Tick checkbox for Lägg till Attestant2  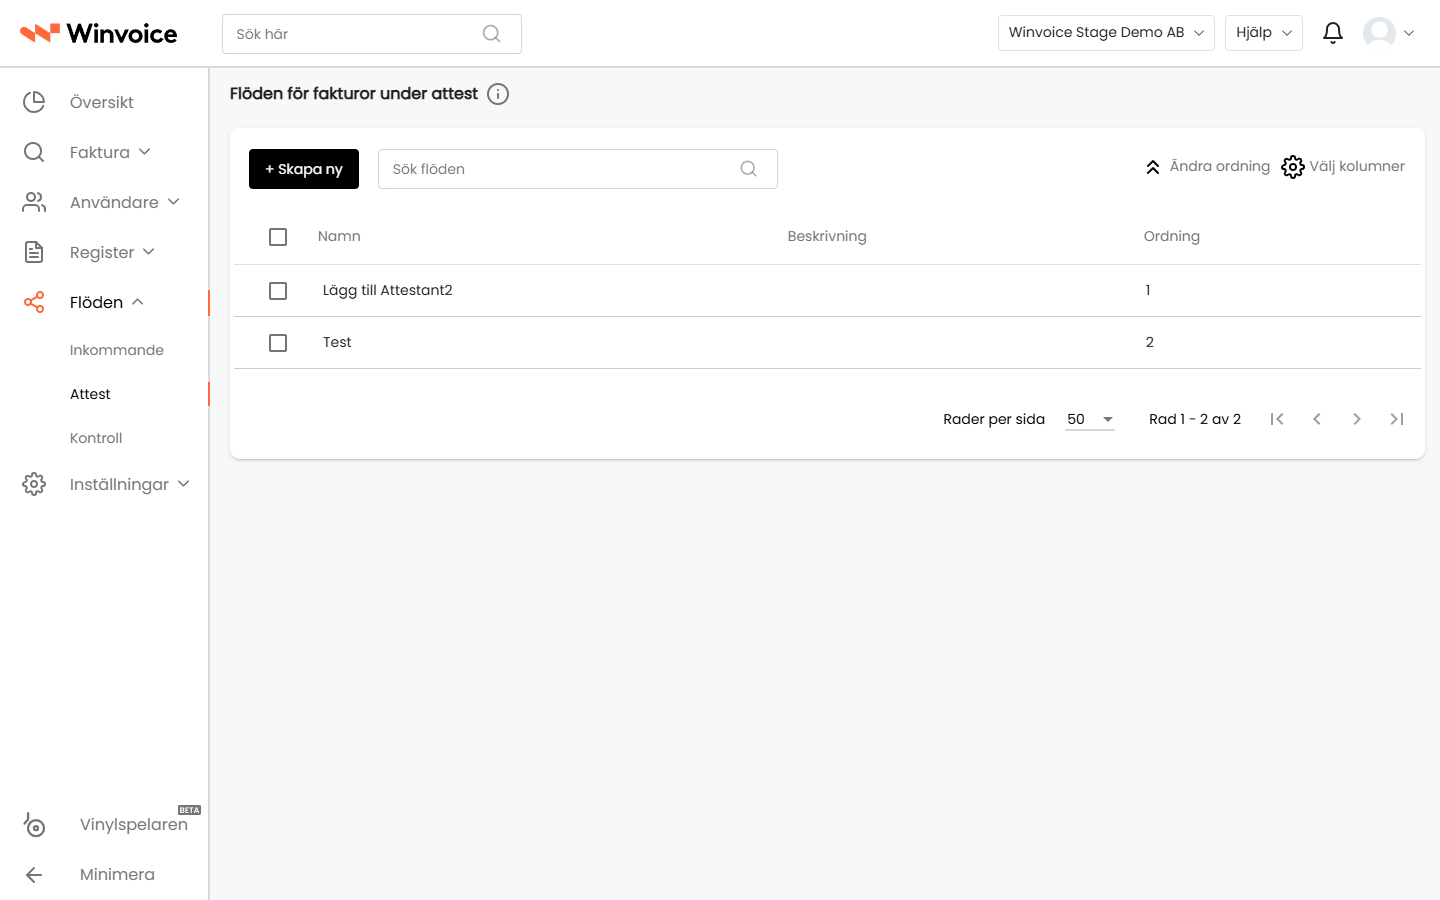[x=278, y=291]
